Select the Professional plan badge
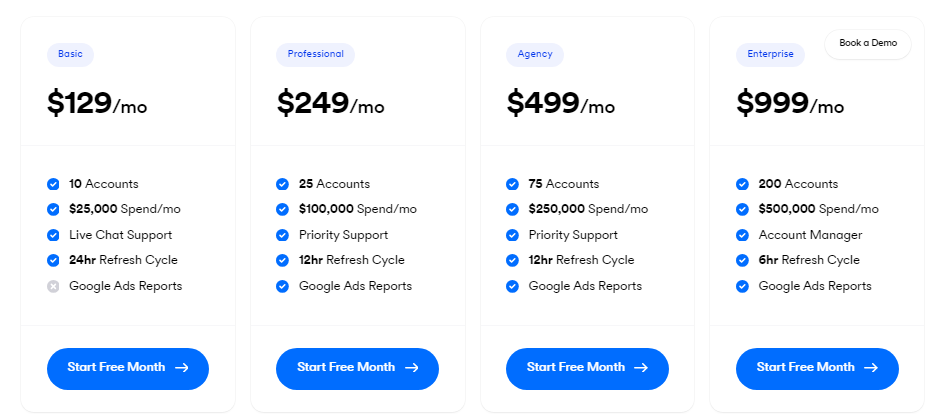 (315, 54)
